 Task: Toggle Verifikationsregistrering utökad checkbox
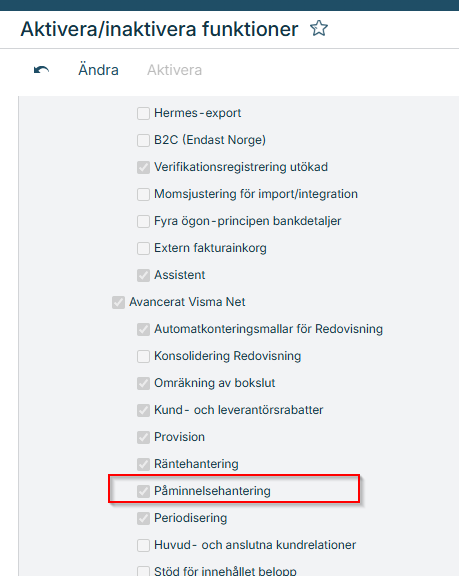[x=143, y=167]
